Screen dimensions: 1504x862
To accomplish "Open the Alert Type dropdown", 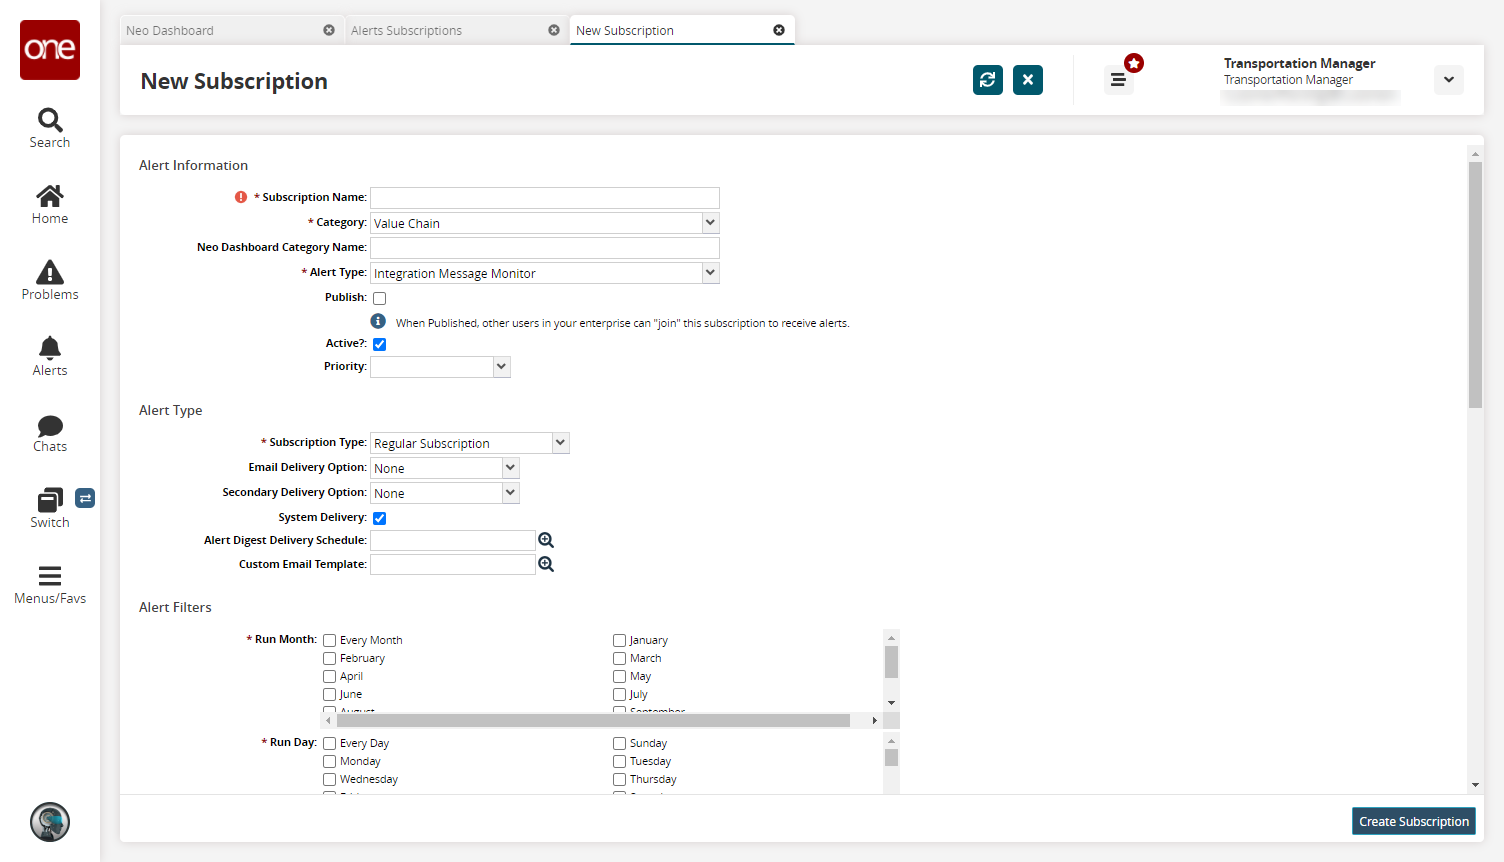I will click(x=710, y=273).
